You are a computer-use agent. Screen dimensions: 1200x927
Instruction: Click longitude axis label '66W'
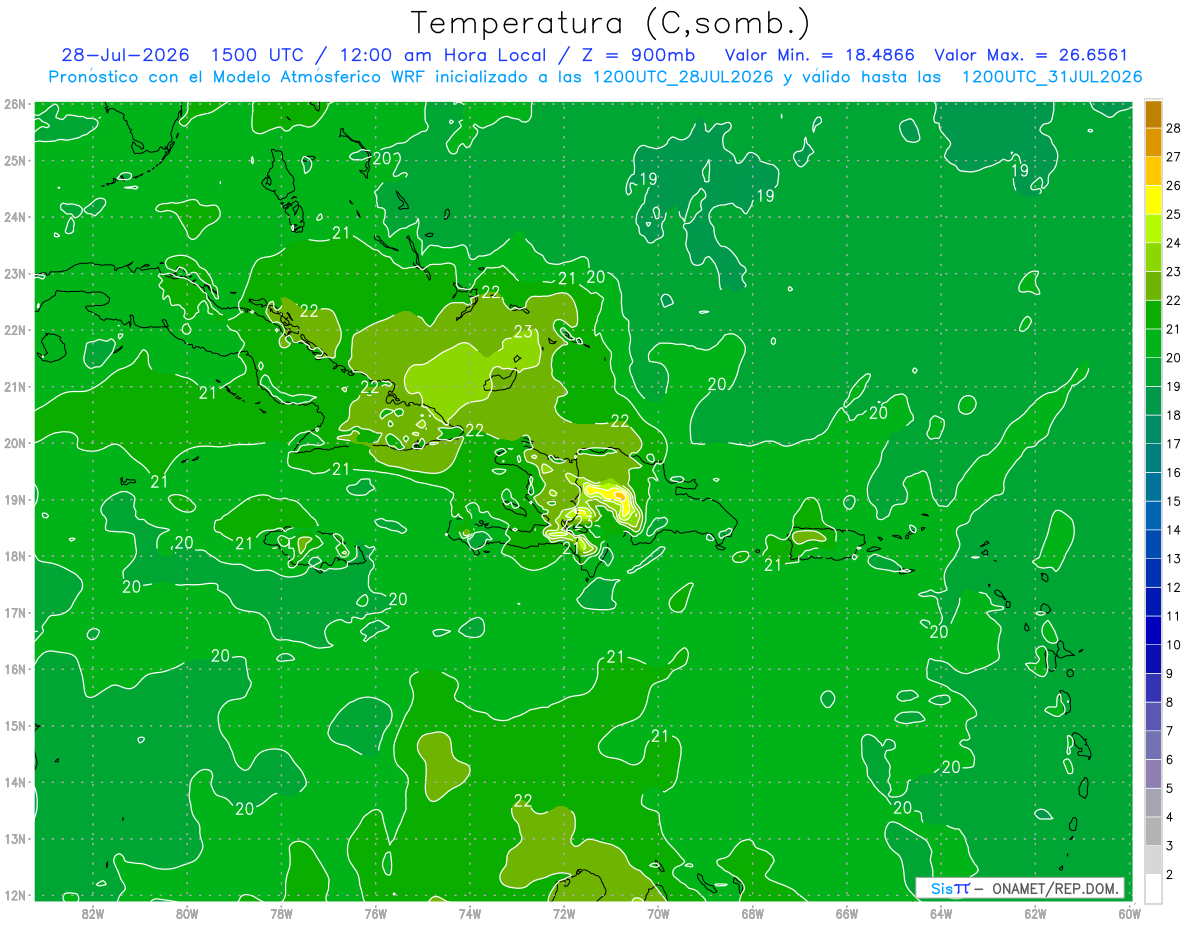(x=847, y=913)
